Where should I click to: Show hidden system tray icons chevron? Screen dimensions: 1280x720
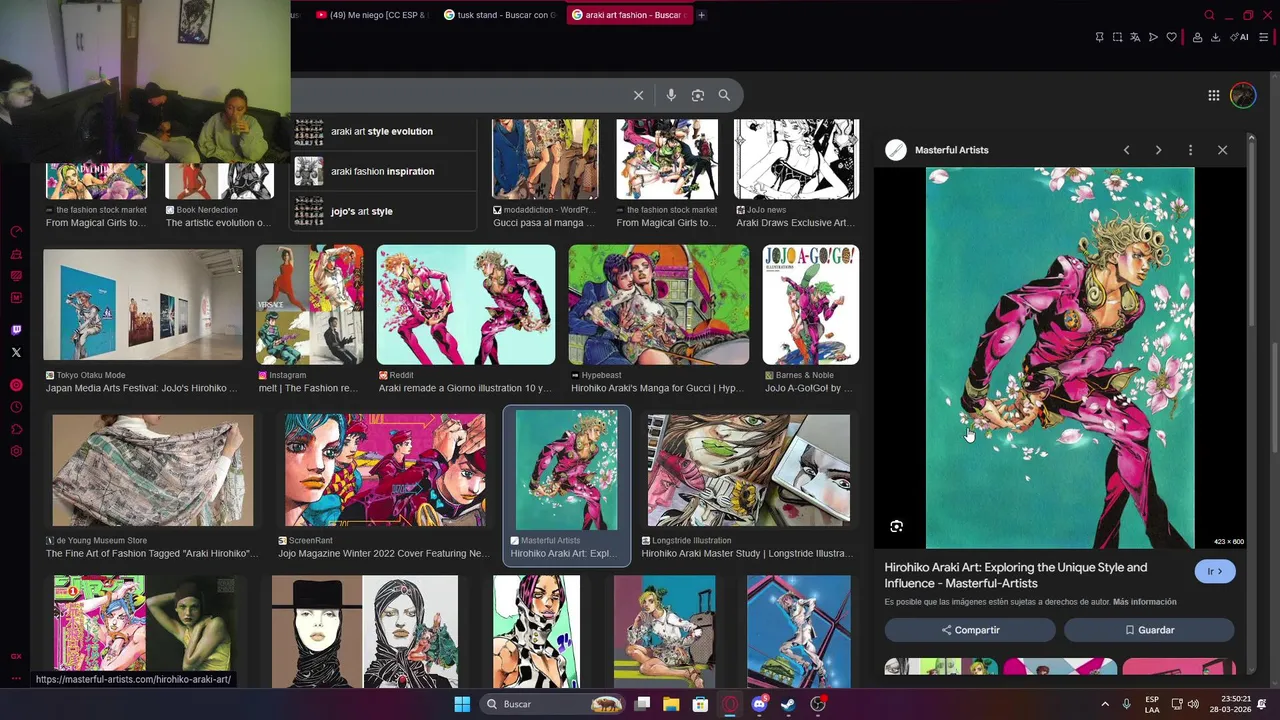click(x=1105, y=704)
